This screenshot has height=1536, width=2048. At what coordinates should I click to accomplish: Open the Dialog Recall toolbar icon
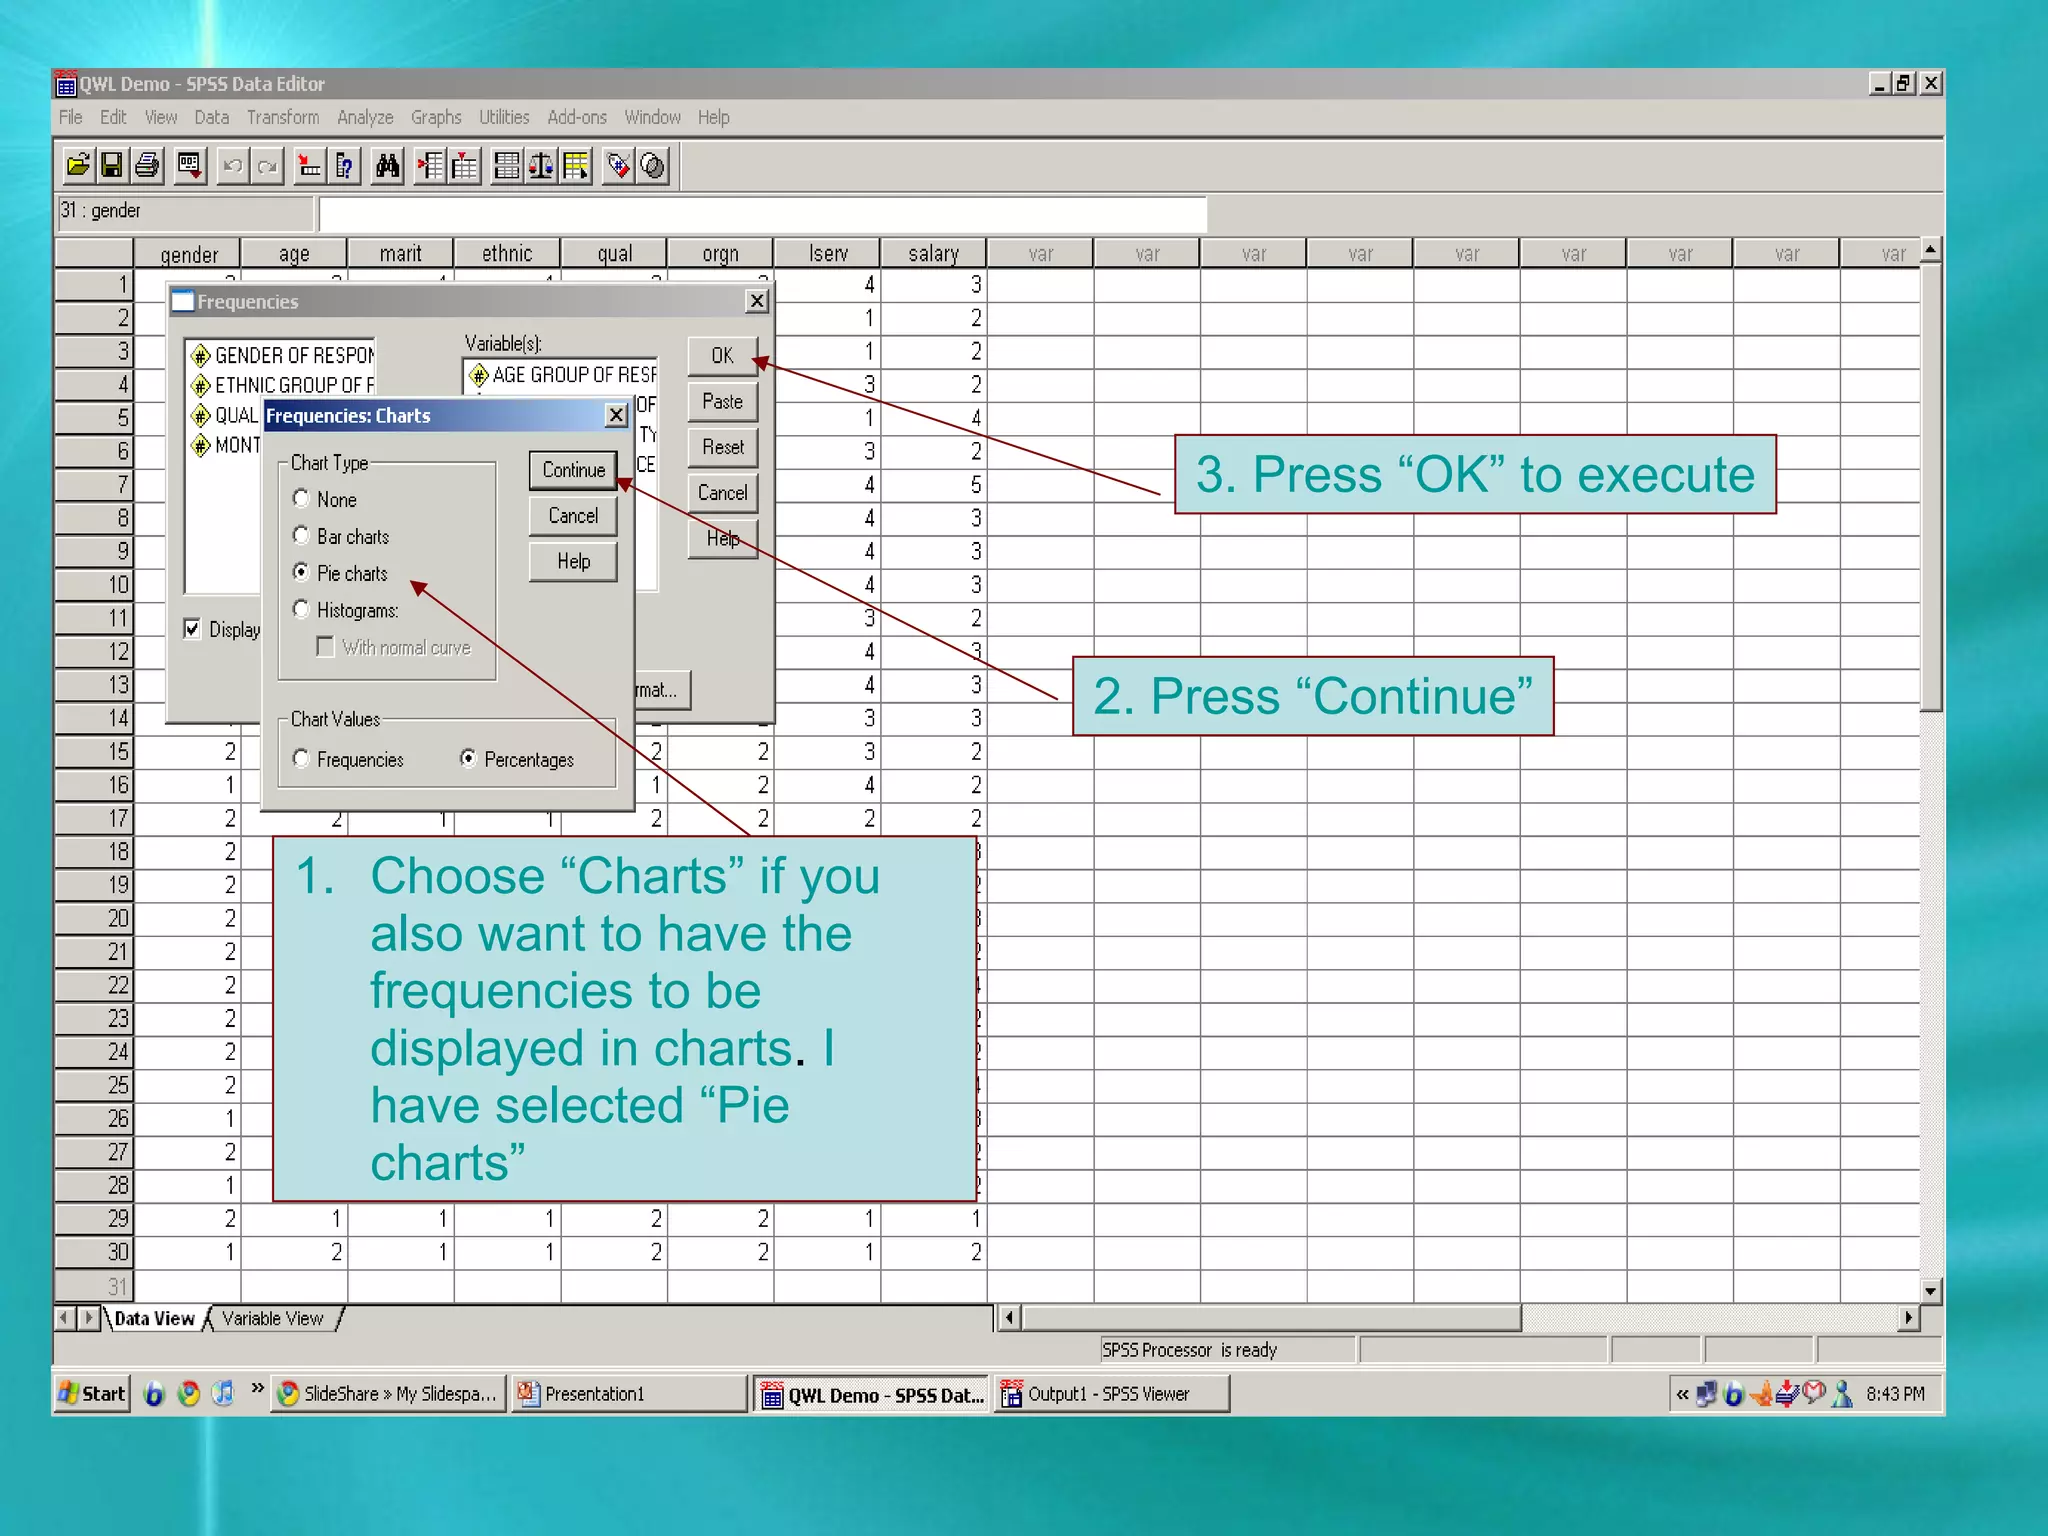pos(189,165)
